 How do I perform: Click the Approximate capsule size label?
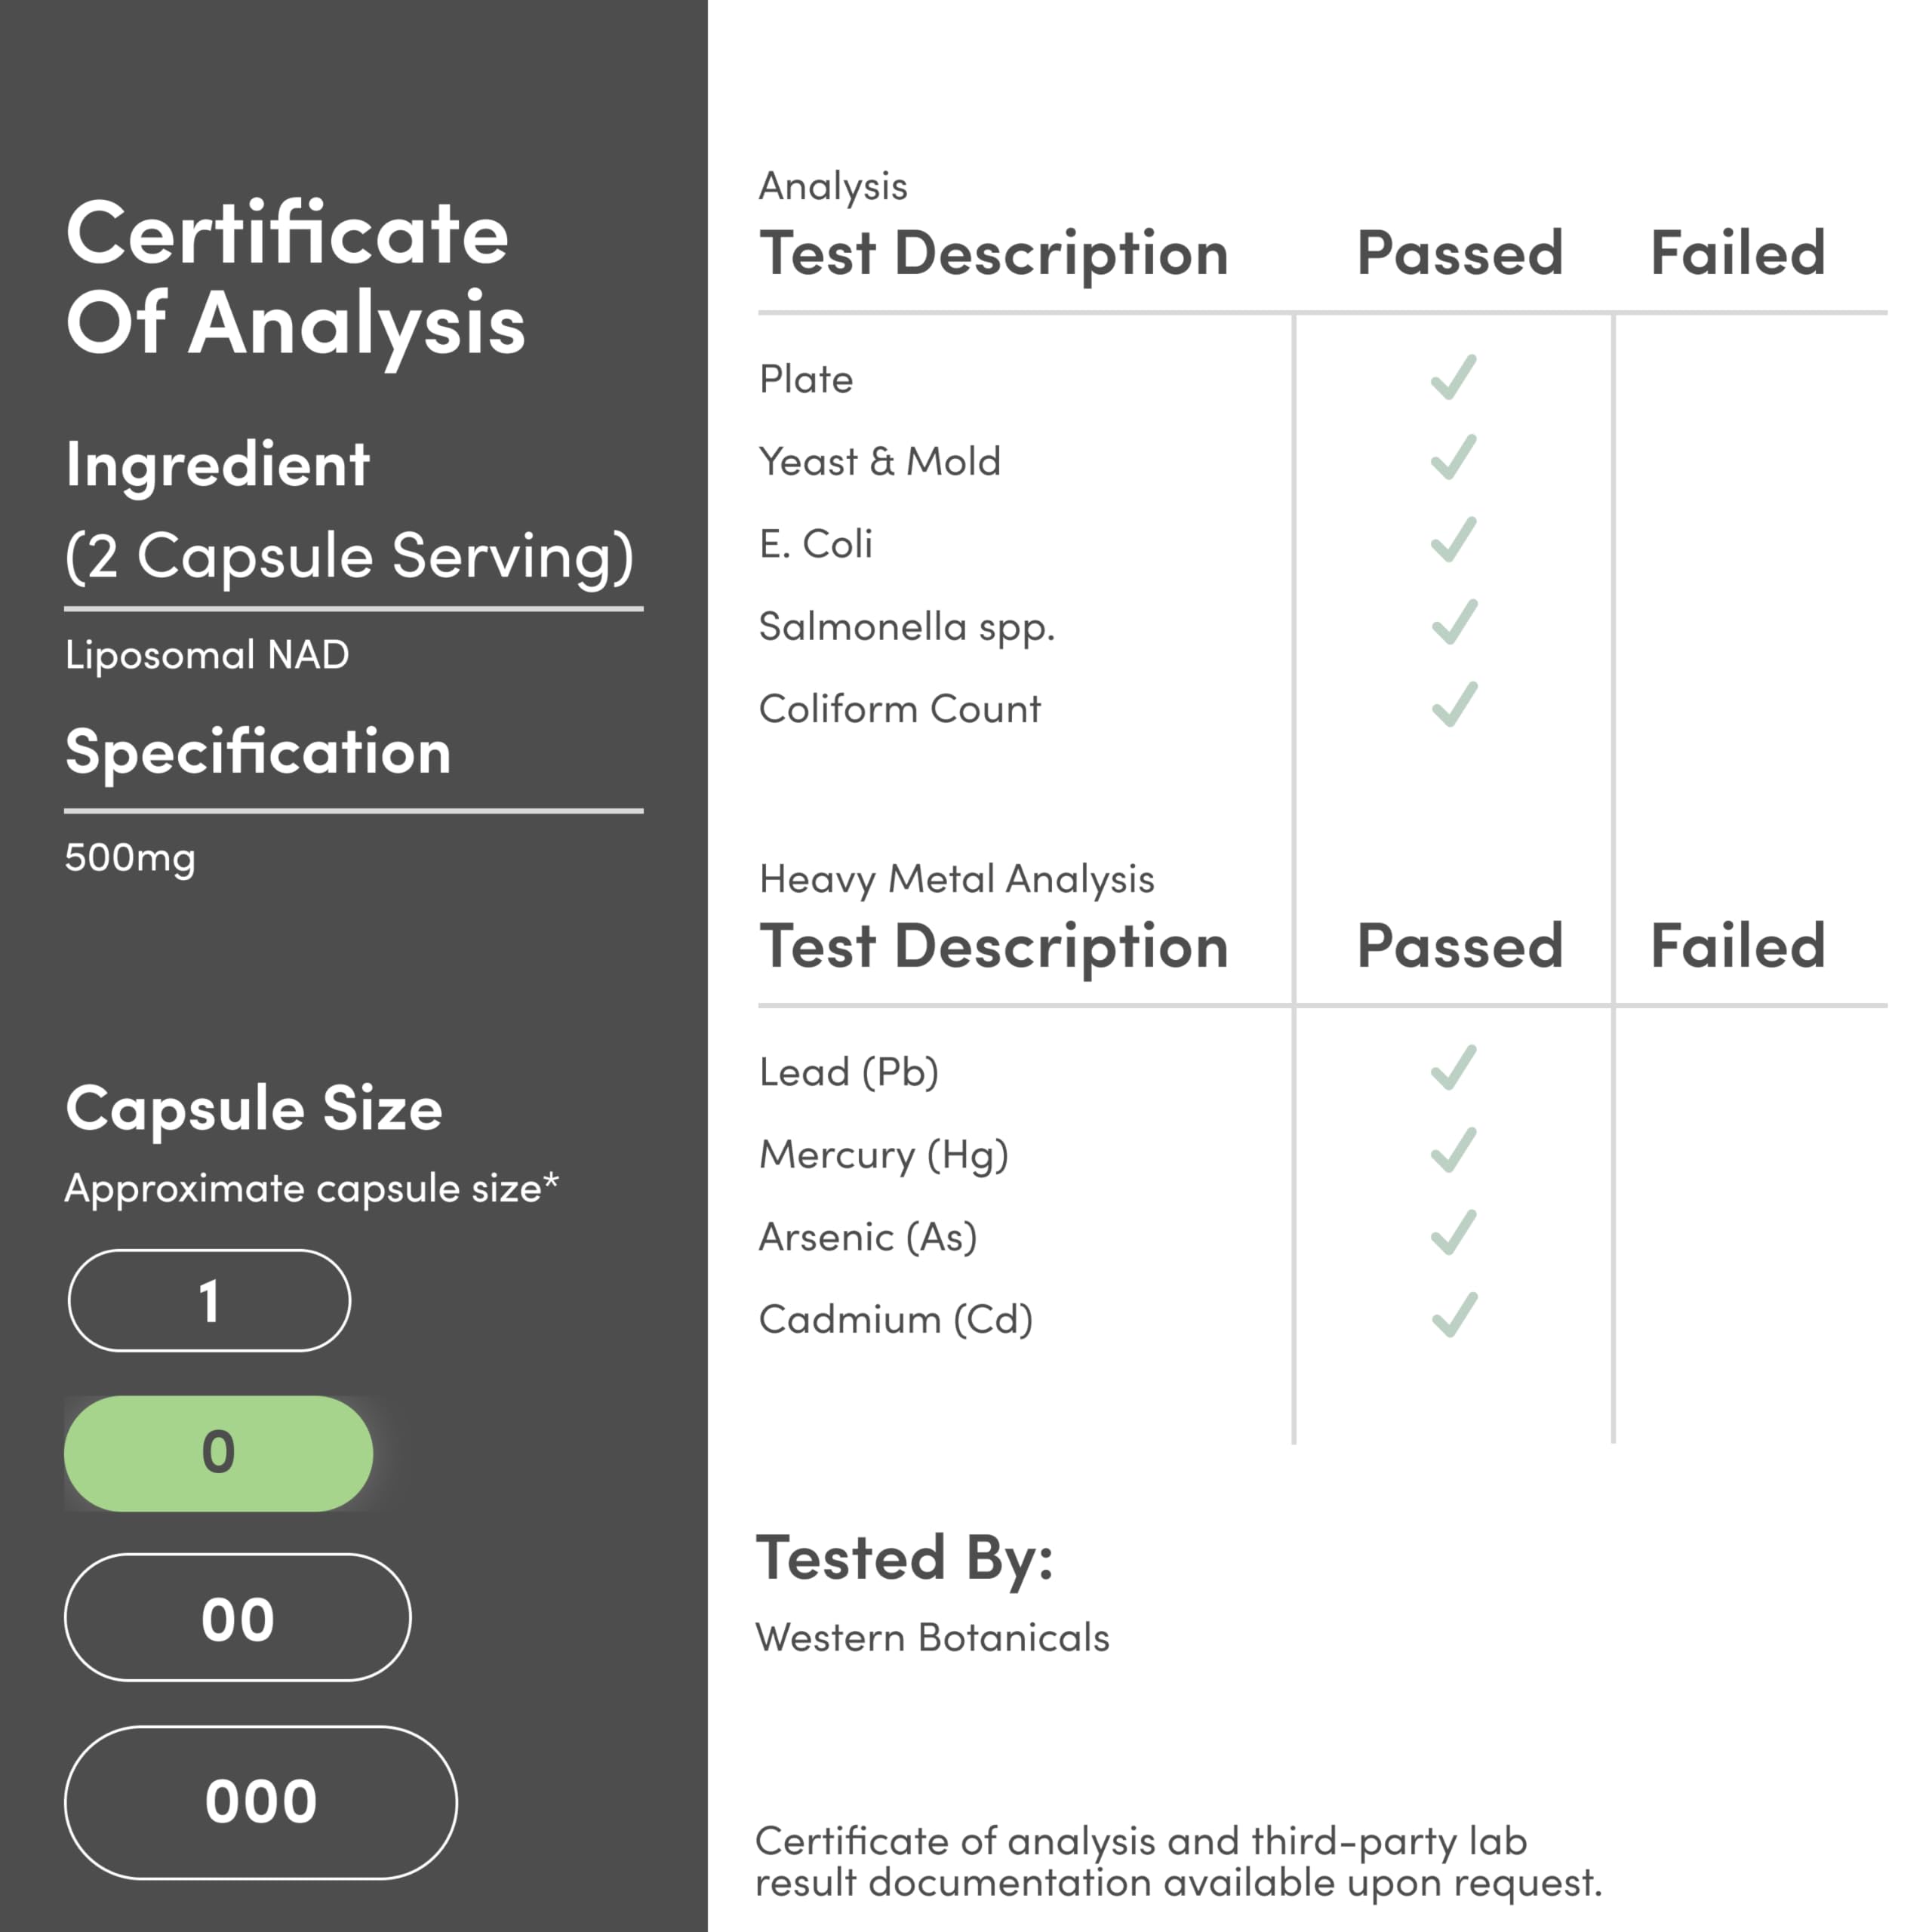(x=311, y=1189)
